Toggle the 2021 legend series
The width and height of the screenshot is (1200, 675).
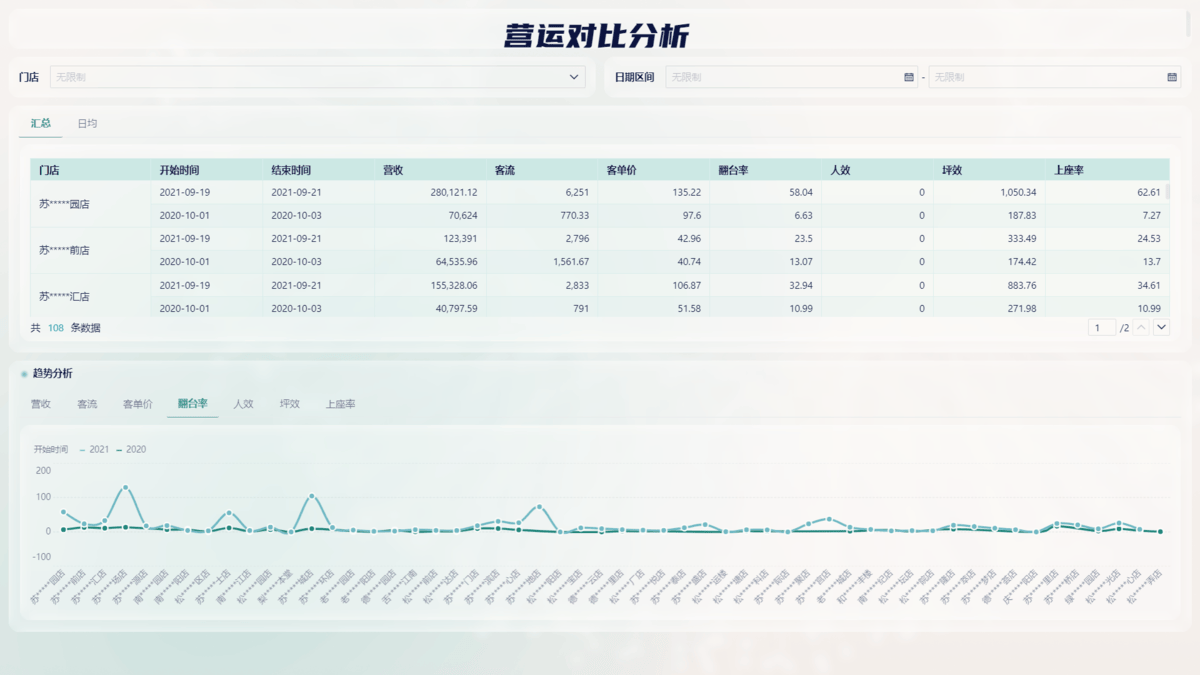click(96, 449)
